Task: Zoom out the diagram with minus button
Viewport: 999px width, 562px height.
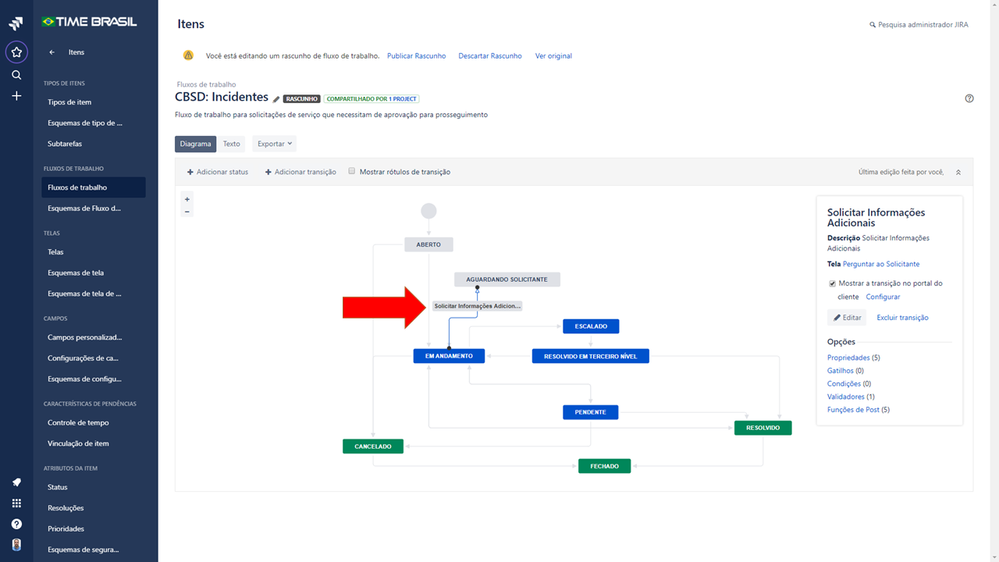Action: click(187, 212)
